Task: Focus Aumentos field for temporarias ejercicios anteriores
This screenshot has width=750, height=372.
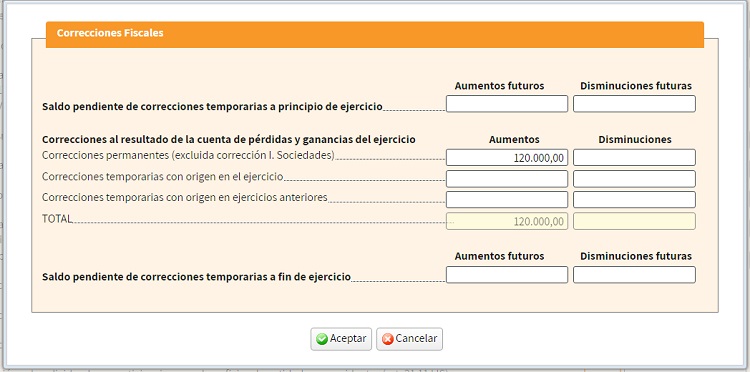Action: 507,200
